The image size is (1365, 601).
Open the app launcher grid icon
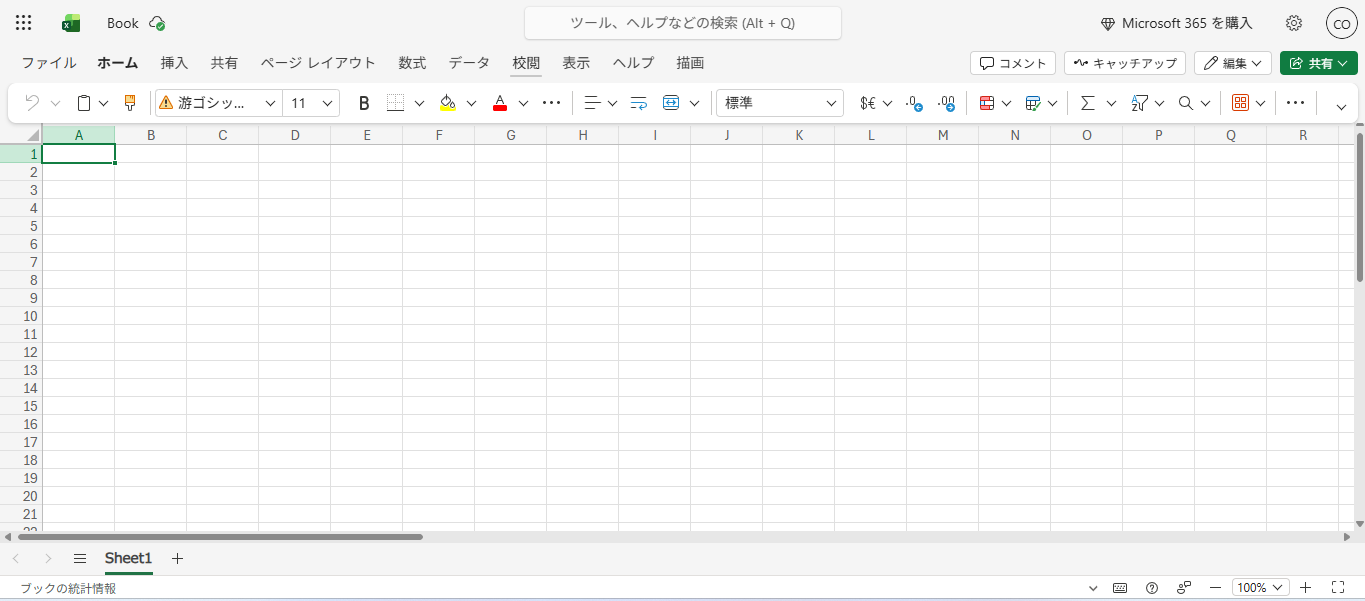pos(24,23)
